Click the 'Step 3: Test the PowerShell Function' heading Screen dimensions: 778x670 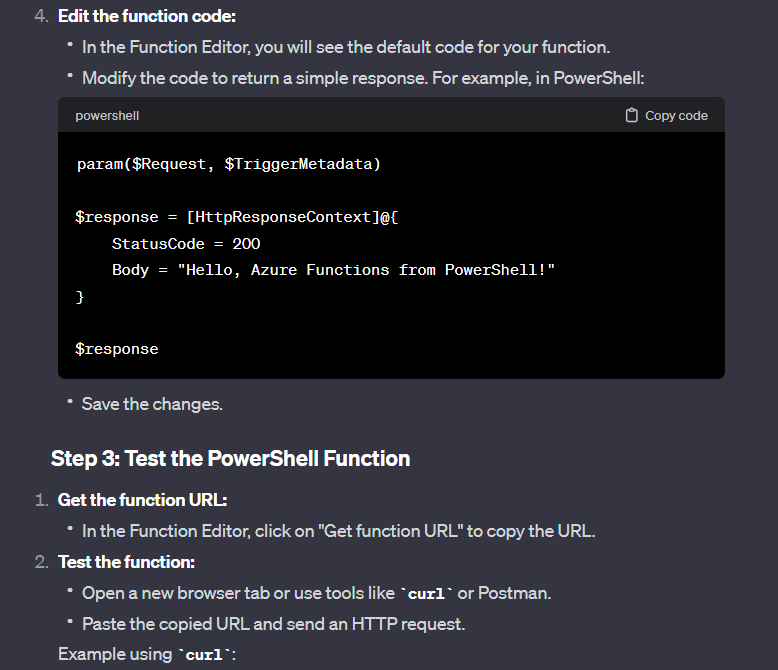point(231,458)
